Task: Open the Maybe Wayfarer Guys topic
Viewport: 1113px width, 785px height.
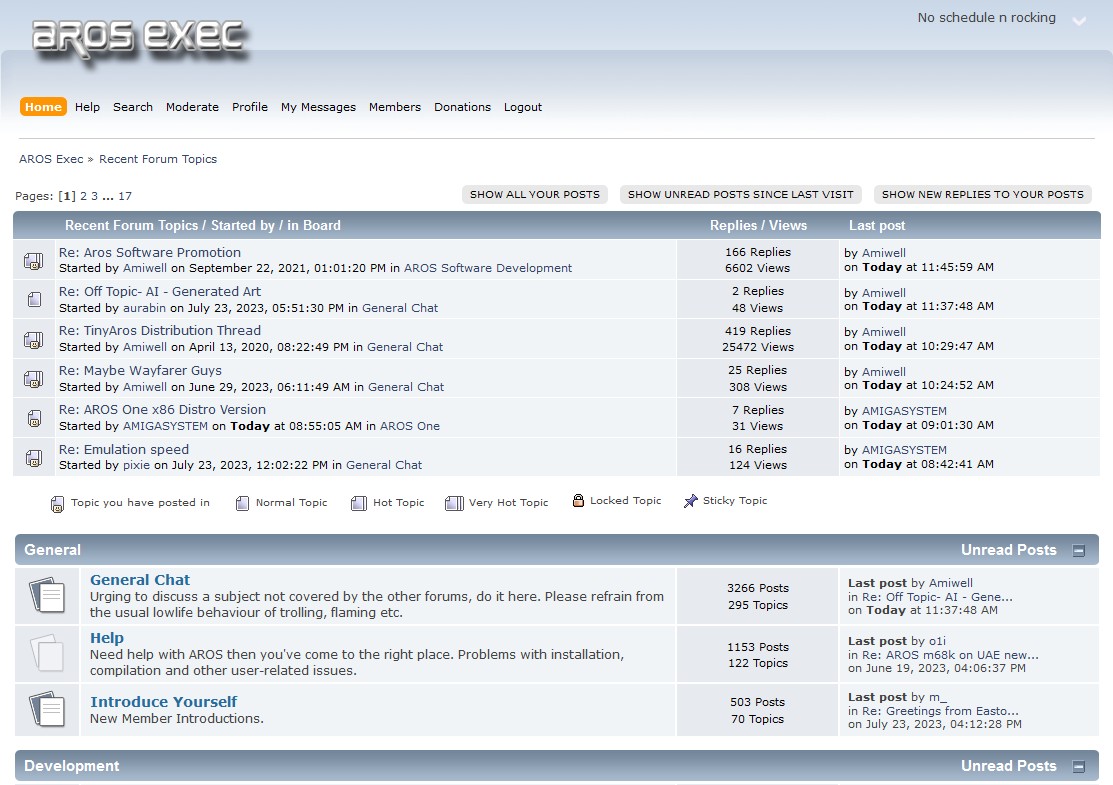Action: [140, 370]
